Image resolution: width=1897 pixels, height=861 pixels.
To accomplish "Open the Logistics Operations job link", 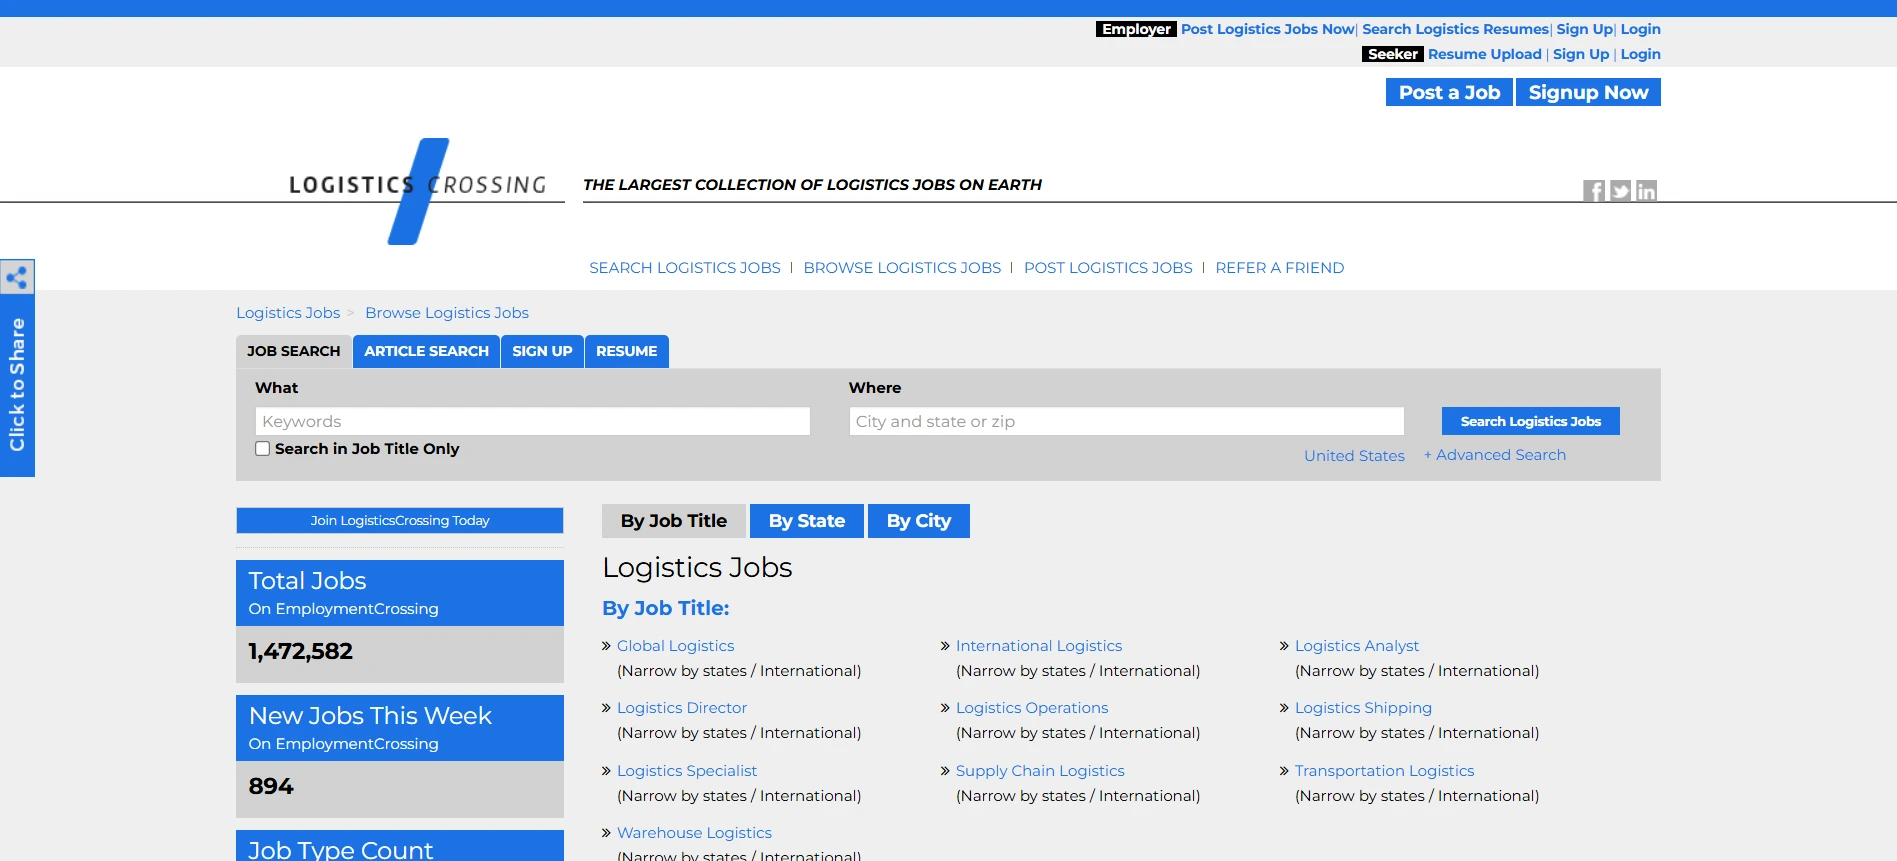I will [1032, 708].
